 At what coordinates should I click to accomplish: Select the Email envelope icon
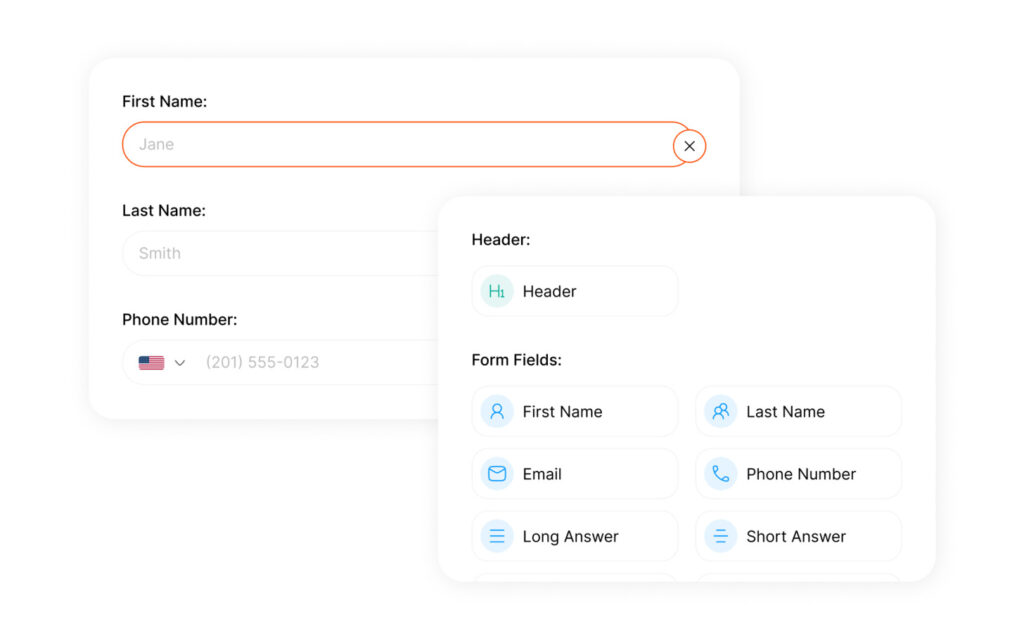point(496,473)
